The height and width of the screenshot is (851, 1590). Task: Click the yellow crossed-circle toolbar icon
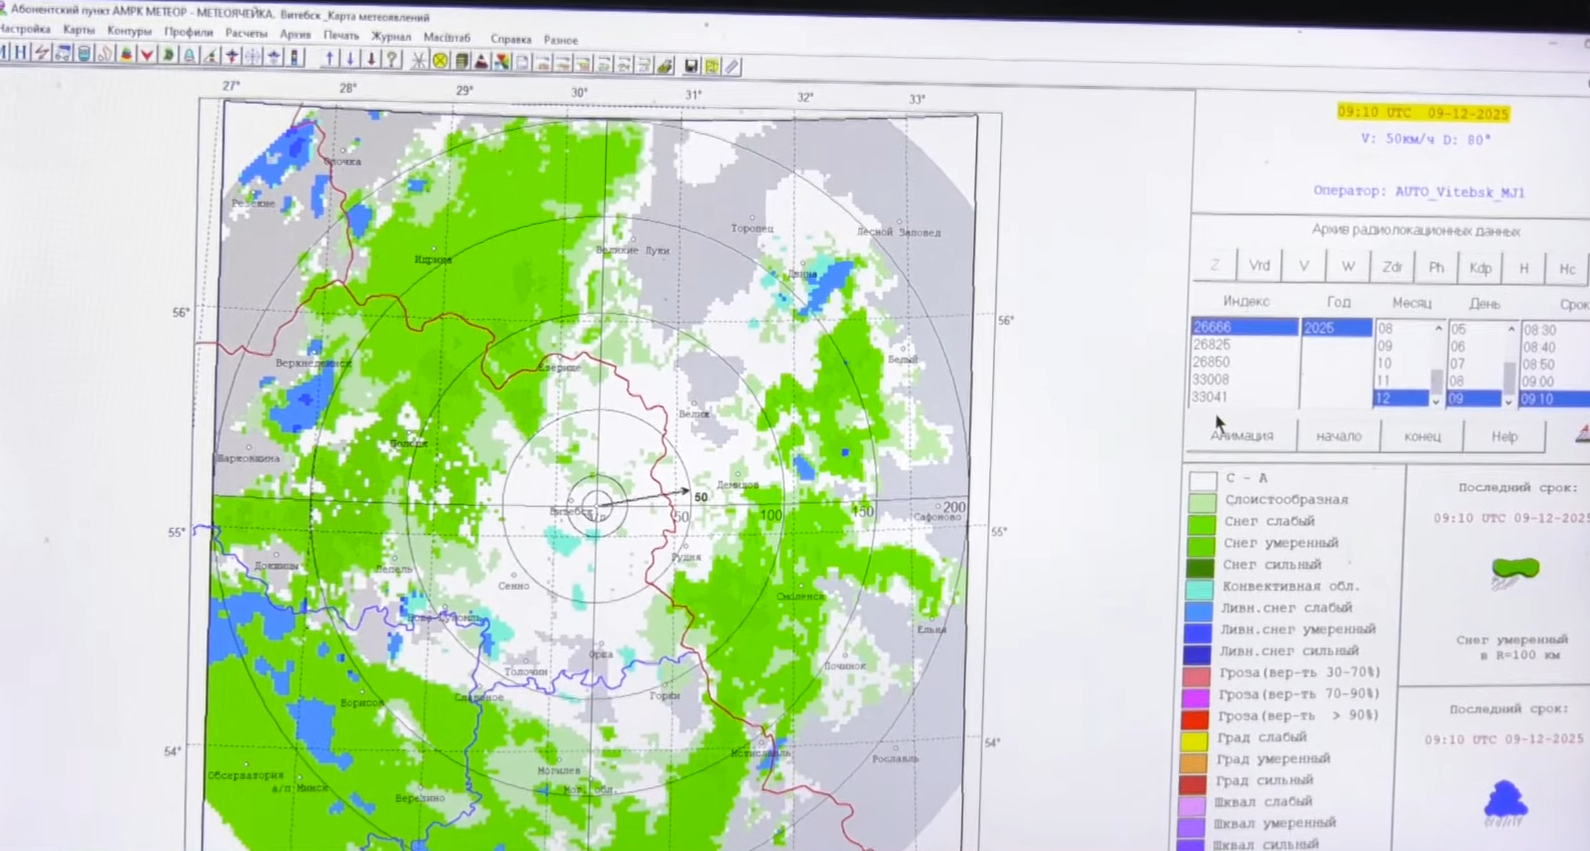pos(440,61)
